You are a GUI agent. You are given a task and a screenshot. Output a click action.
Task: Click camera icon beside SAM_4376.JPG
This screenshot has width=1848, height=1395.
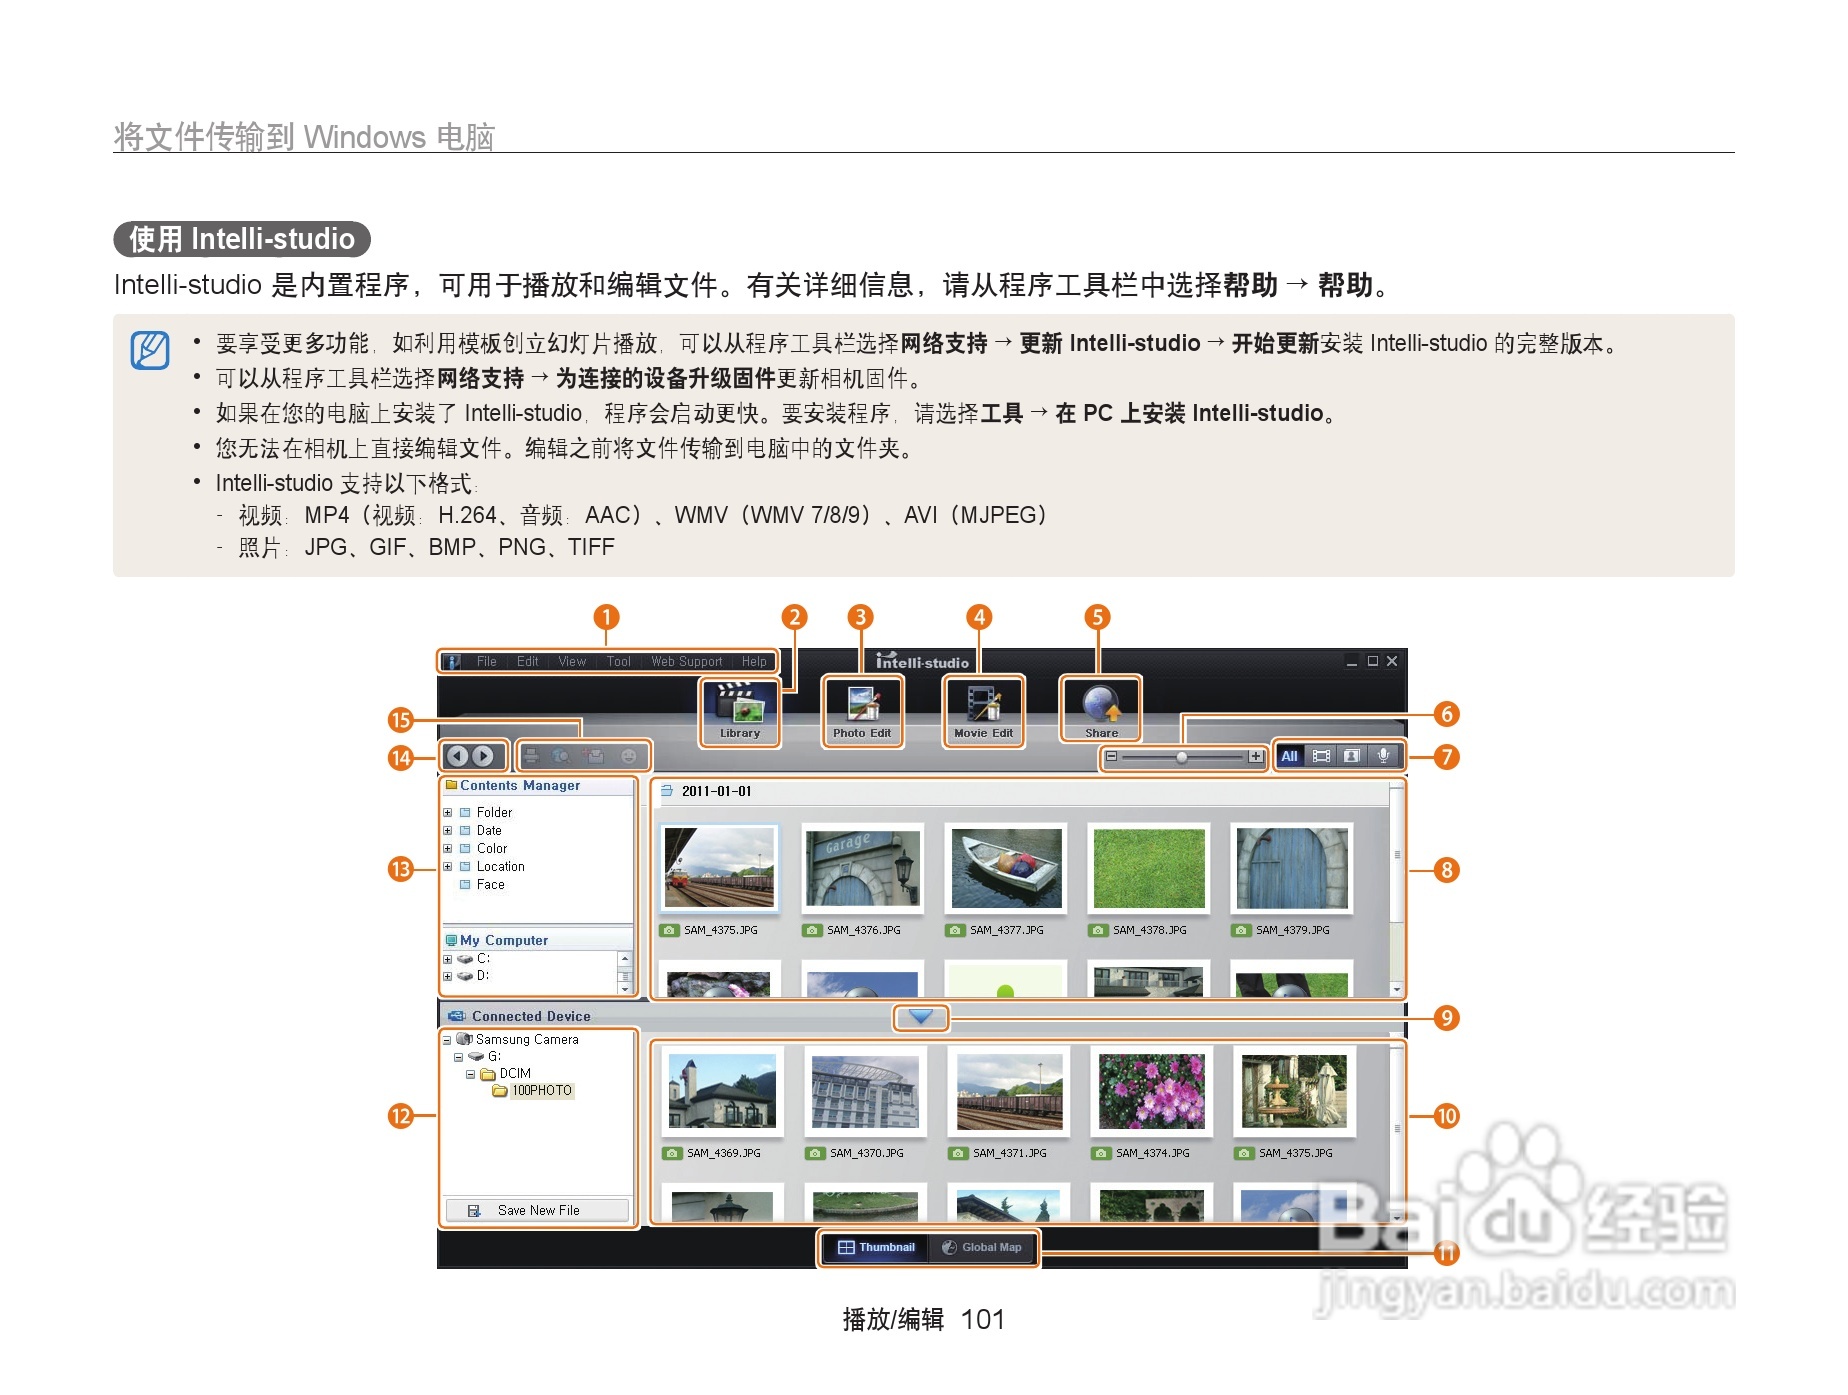click(x=812, y=930)
